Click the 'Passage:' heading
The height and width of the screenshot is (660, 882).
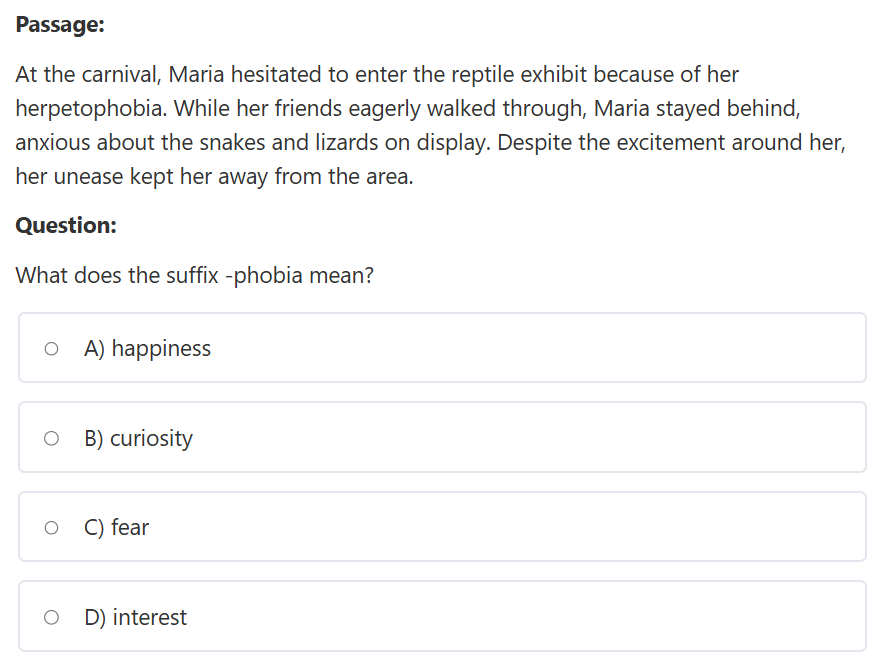point(60,25)
